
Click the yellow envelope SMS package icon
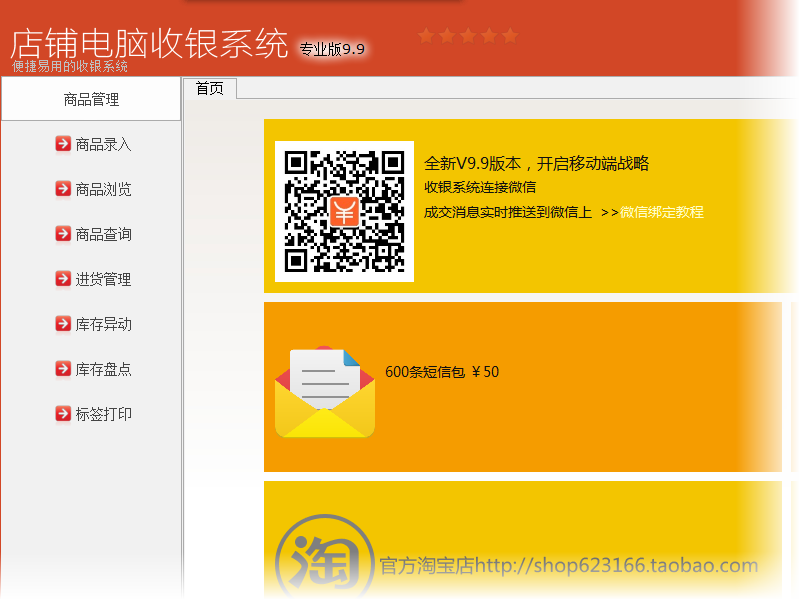click(324, 392)
